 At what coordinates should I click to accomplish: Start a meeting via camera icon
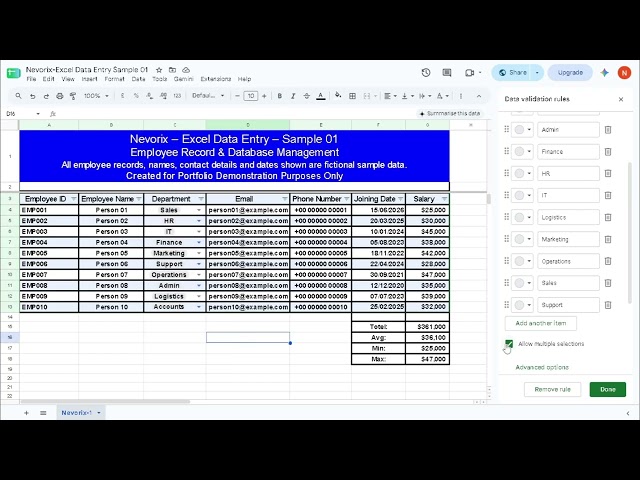pos(469,73)
